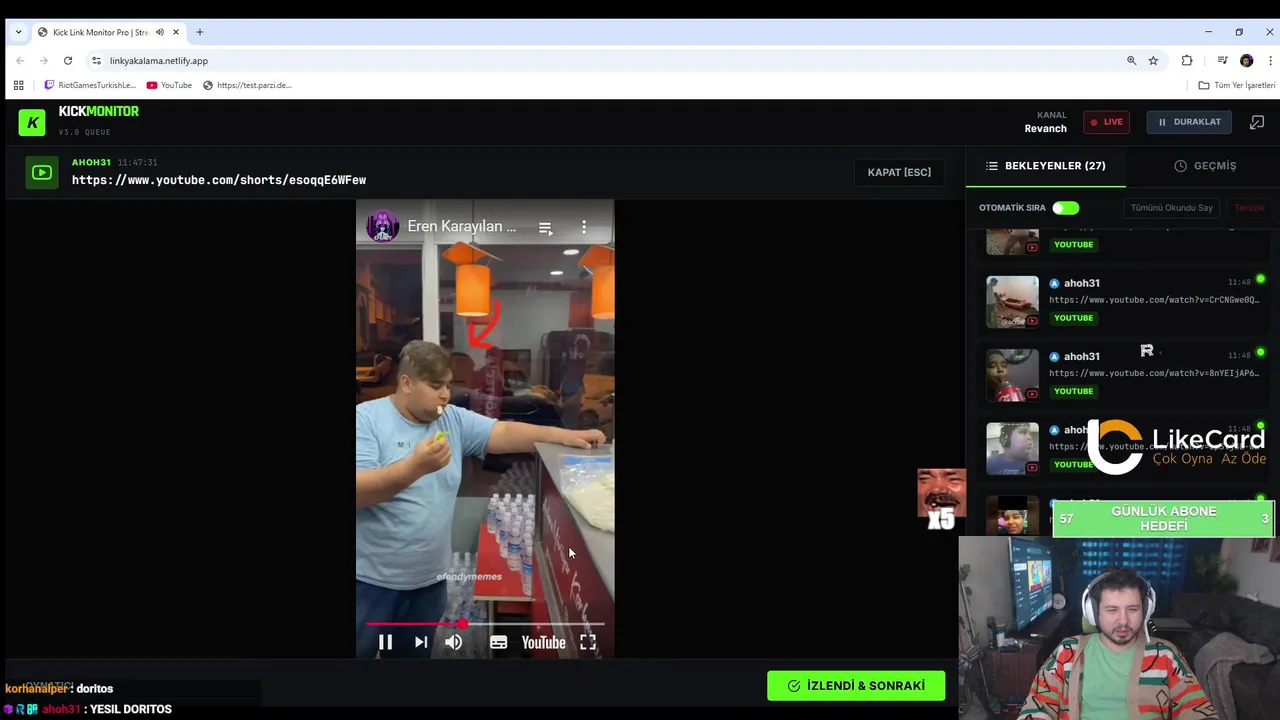Open Chrome media controls icon

(1222, 61)
